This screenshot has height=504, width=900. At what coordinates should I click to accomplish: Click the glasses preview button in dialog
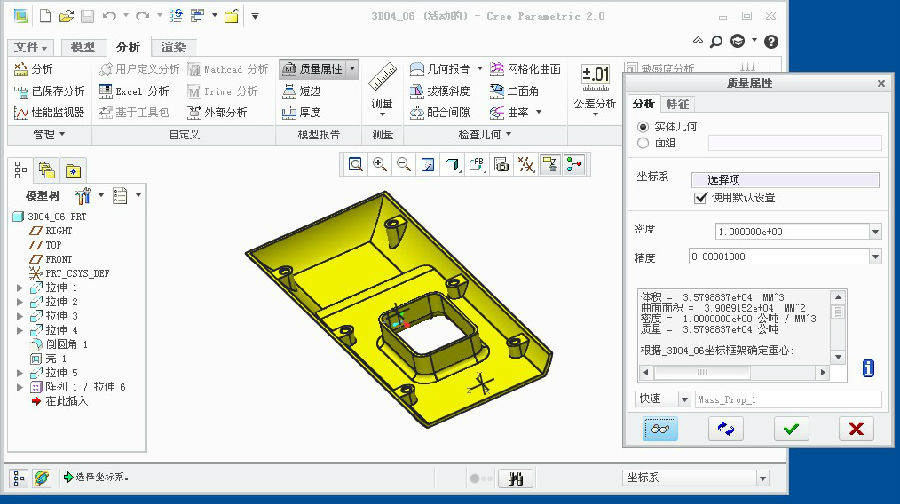coord(659,428)
